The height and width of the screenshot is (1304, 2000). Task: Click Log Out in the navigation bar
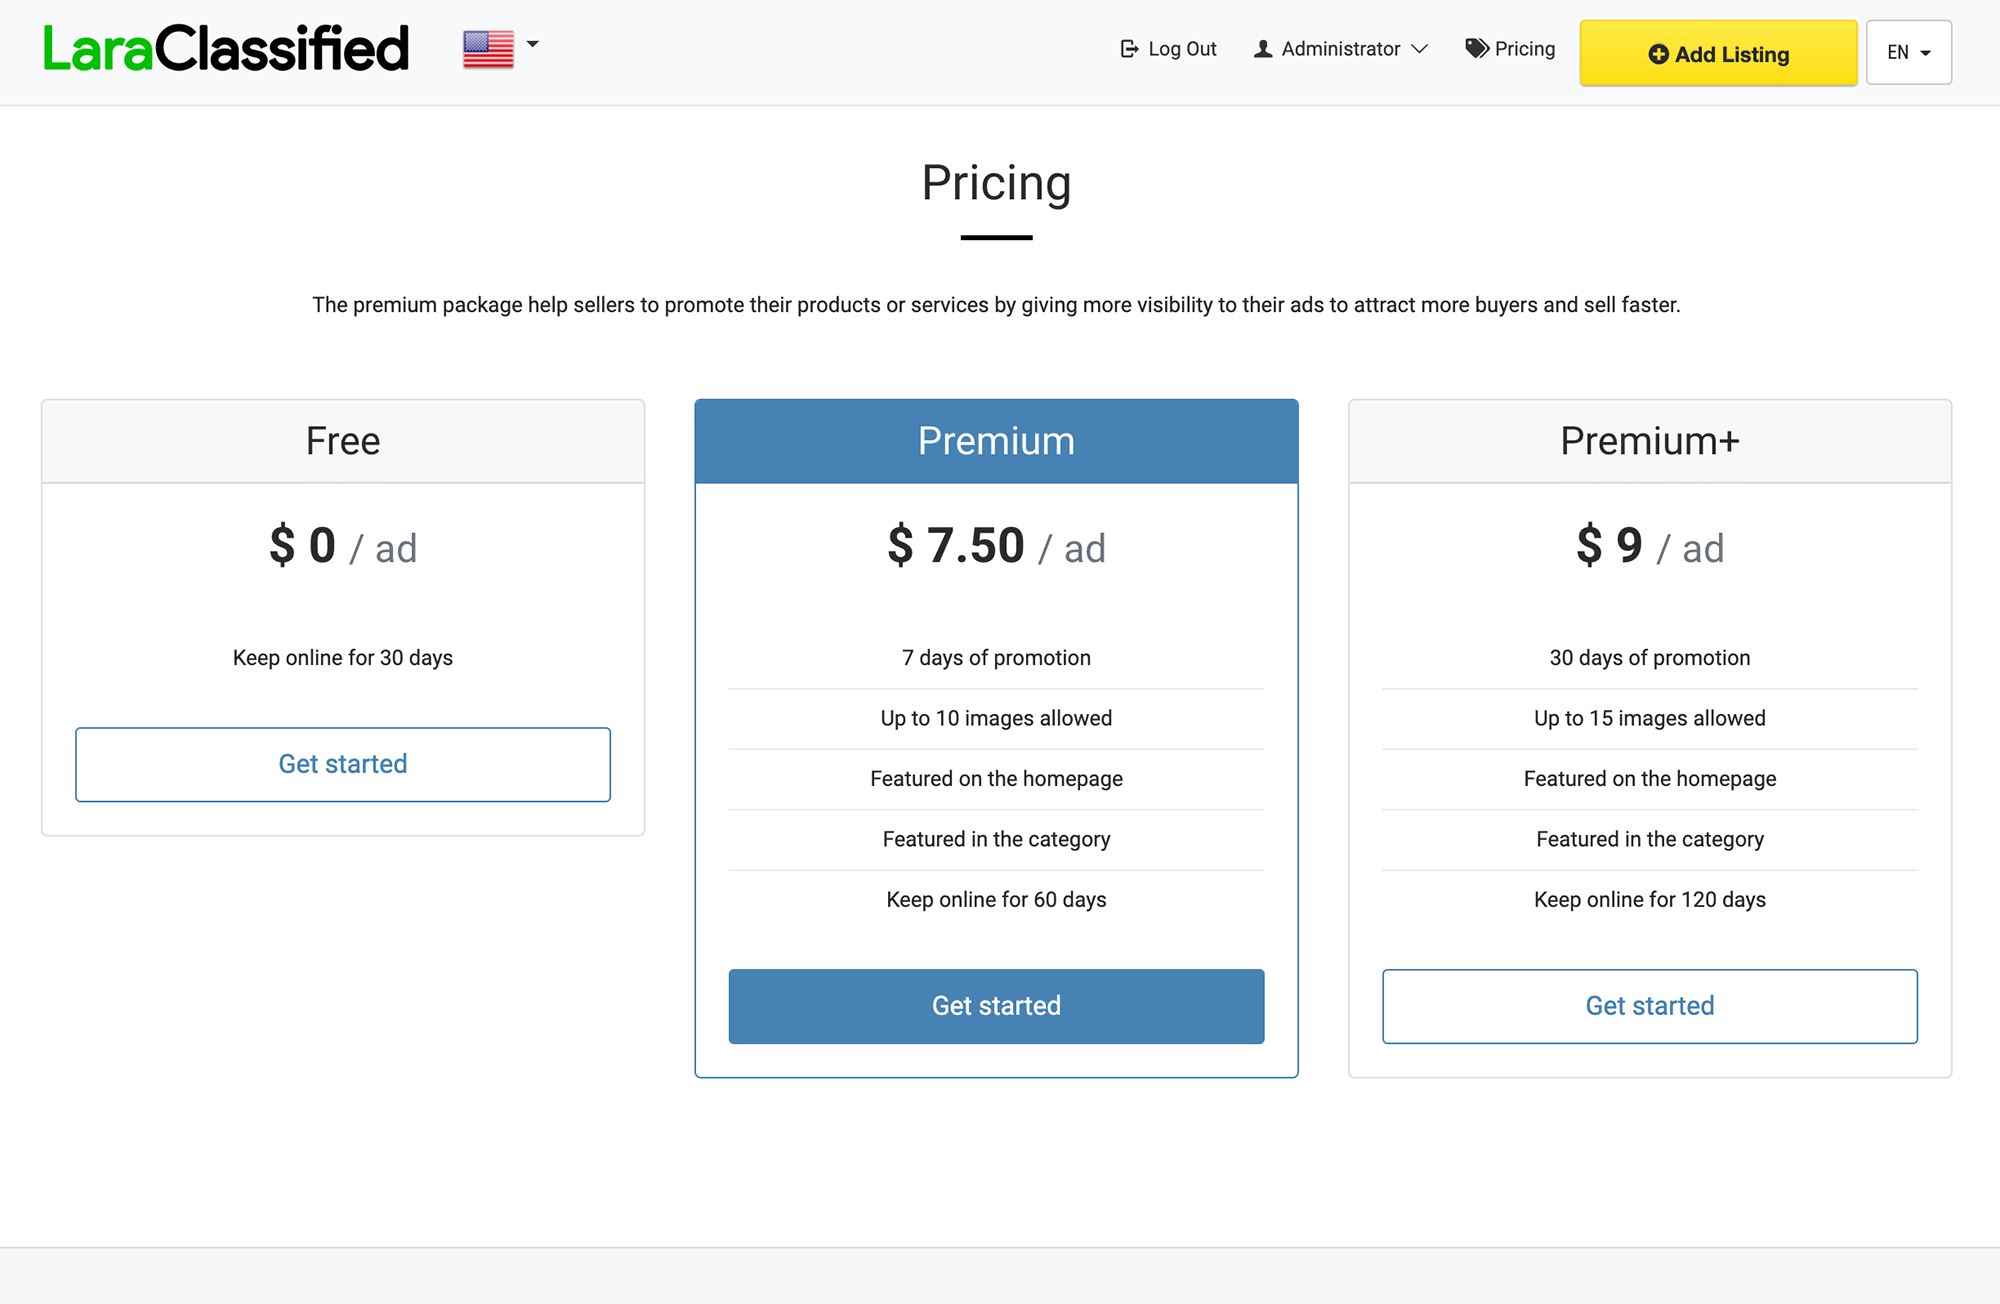1182,49
